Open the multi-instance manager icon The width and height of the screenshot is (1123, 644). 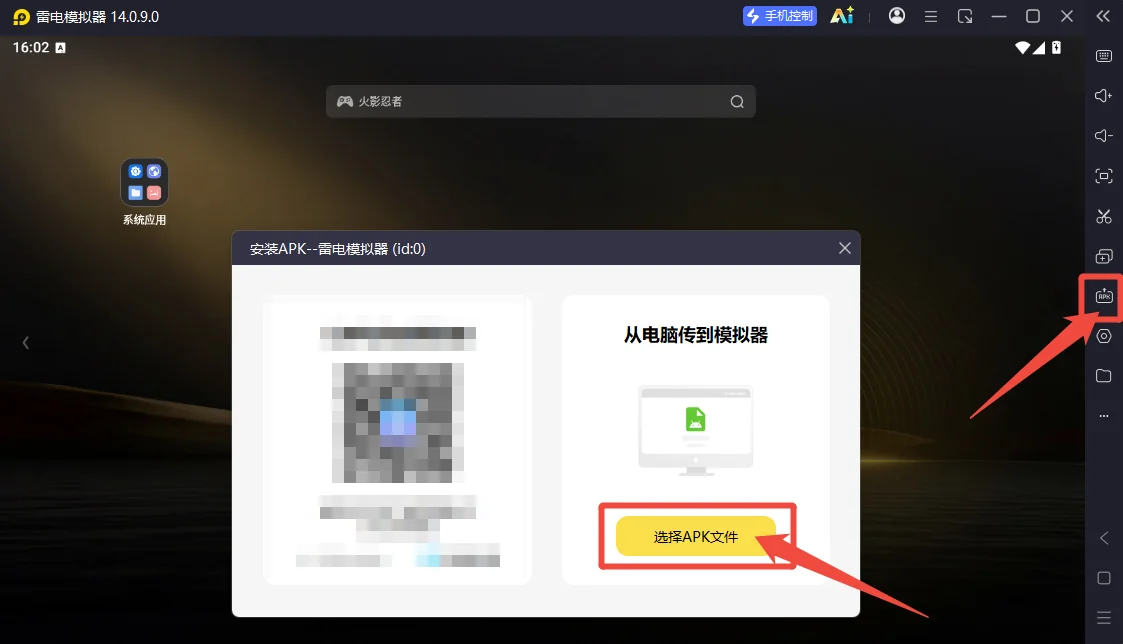1104,256
